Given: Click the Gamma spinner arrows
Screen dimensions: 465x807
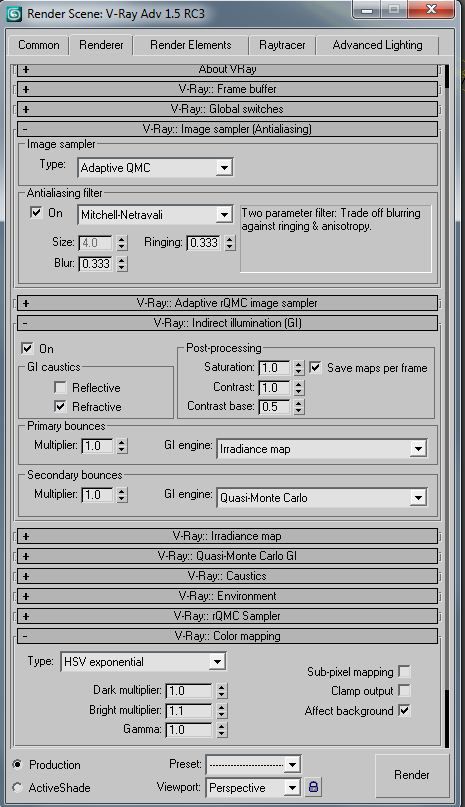Looking at the screenshot, I should pyautogui.click(x=221, y=730).
